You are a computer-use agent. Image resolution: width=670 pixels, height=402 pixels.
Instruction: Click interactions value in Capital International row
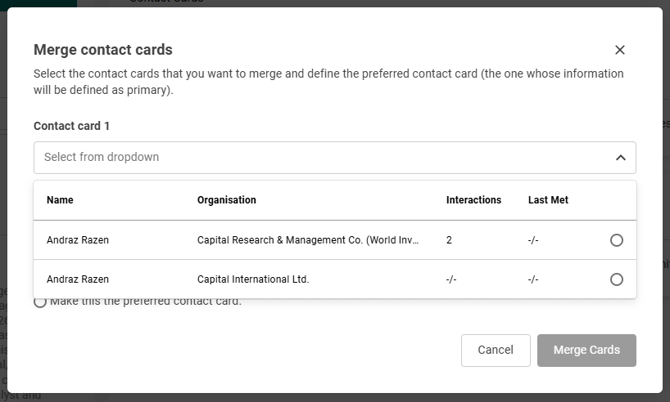coord(451,279)
